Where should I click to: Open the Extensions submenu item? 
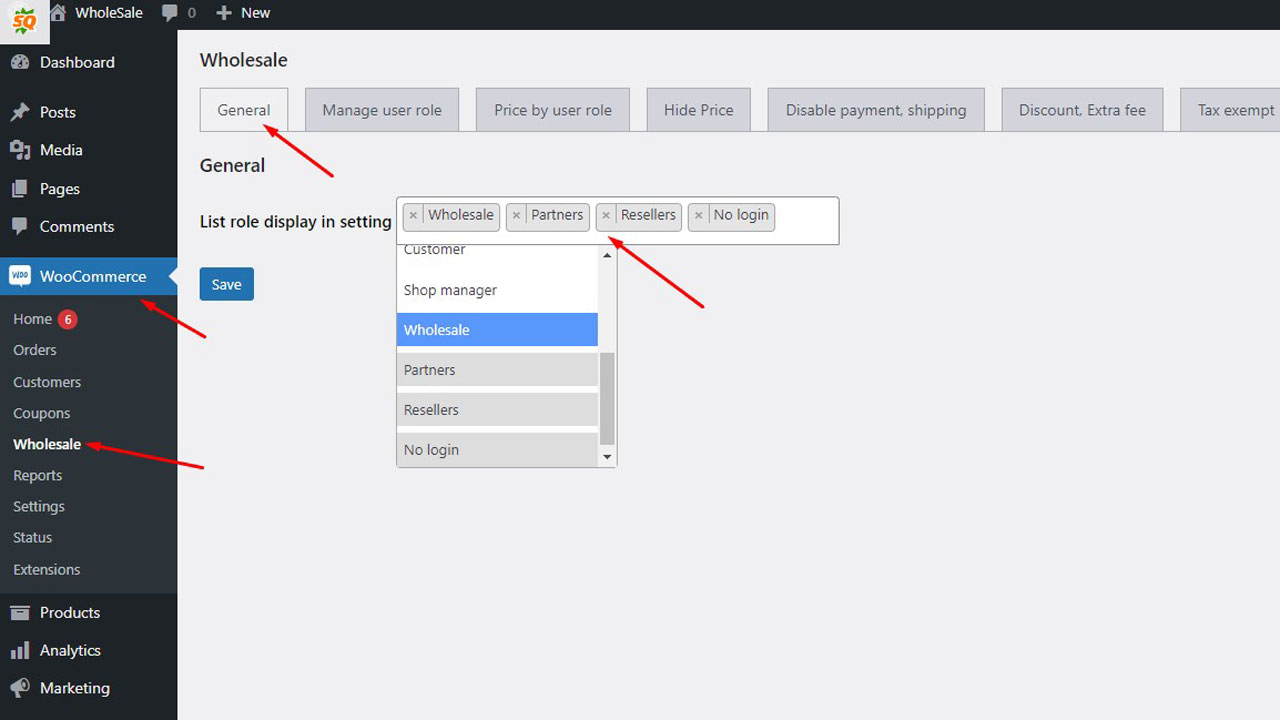(47, 569)
